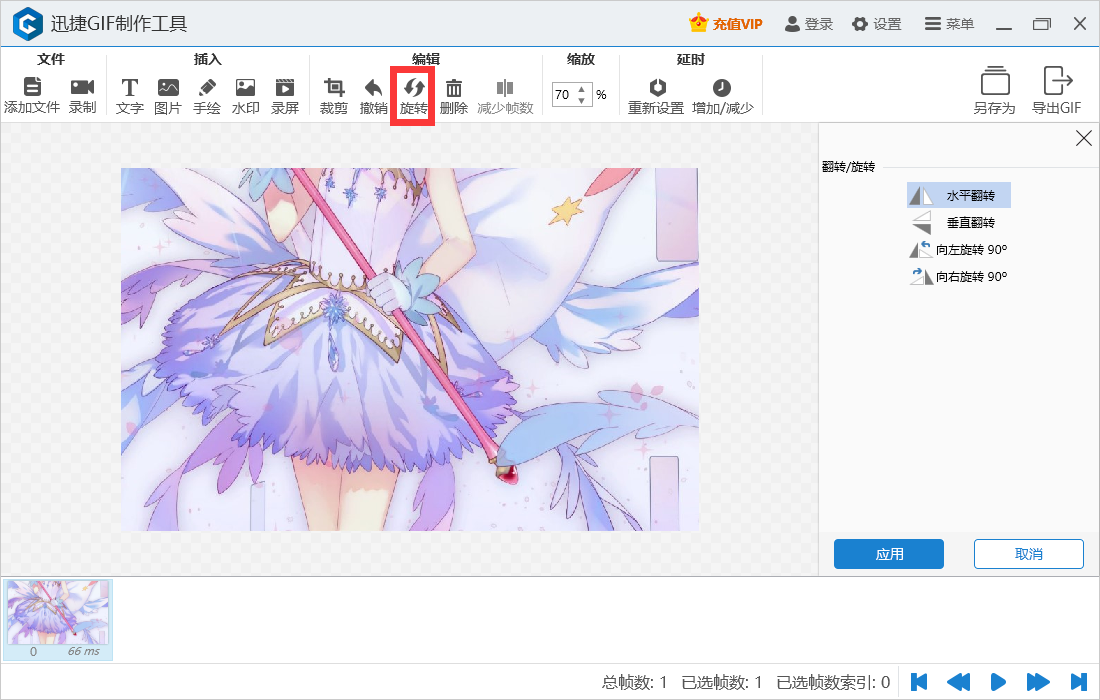
Task: Reset the delay with 重新设置
Action: 656,96
